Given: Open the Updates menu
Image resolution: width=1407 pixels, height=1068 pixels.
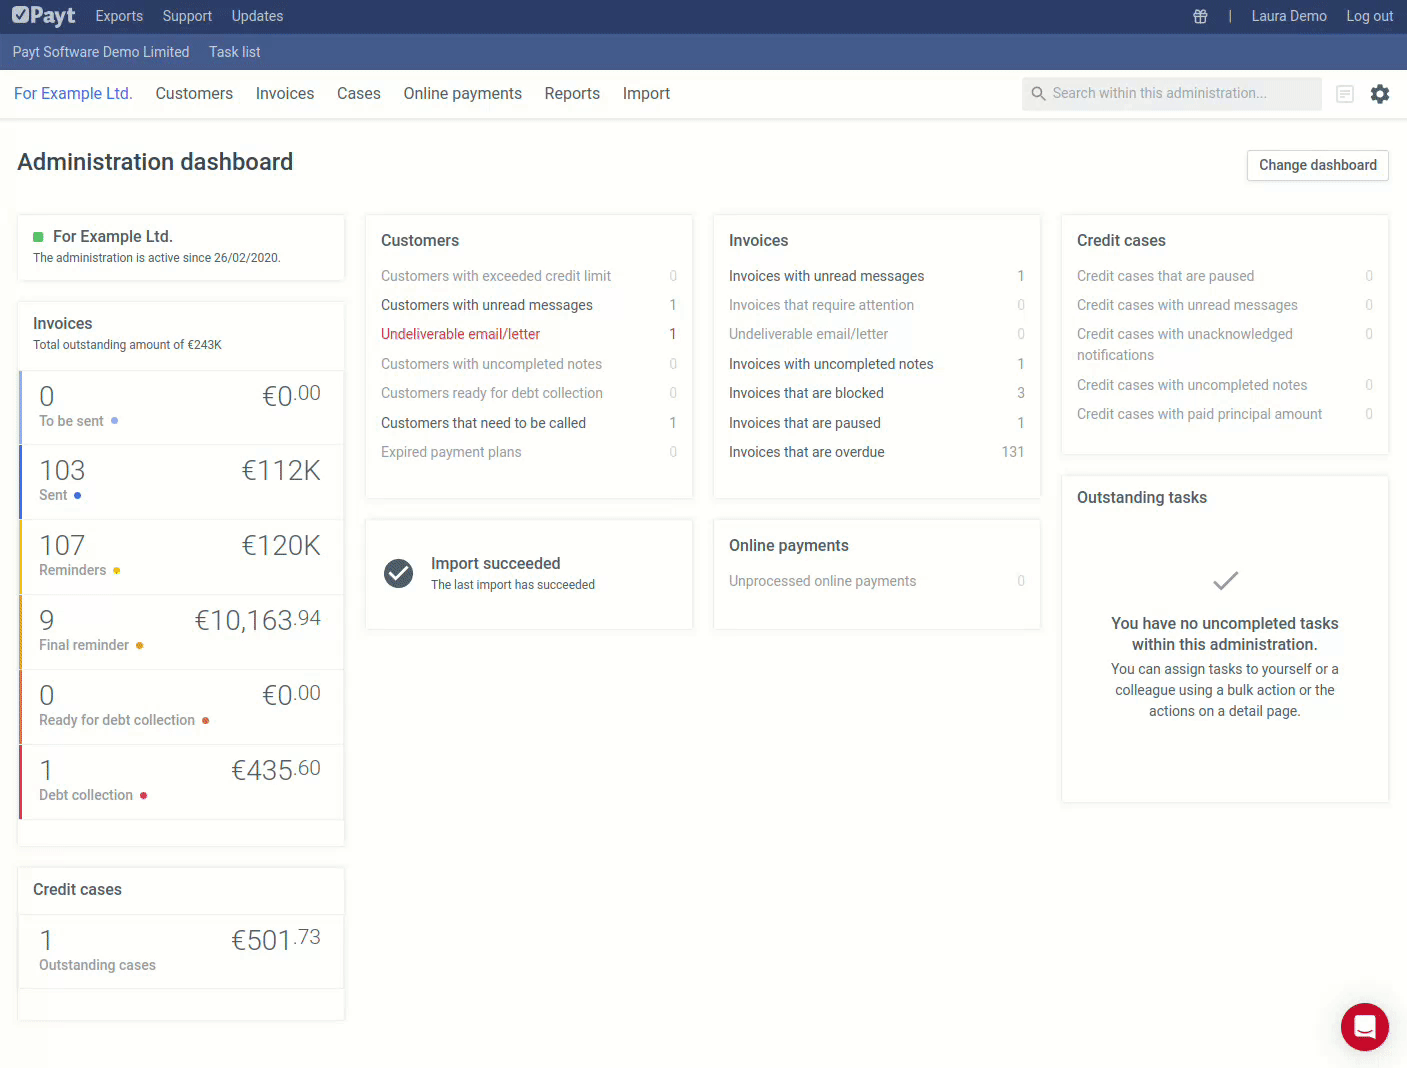Looking at the screenshot, I should point(257,16).
